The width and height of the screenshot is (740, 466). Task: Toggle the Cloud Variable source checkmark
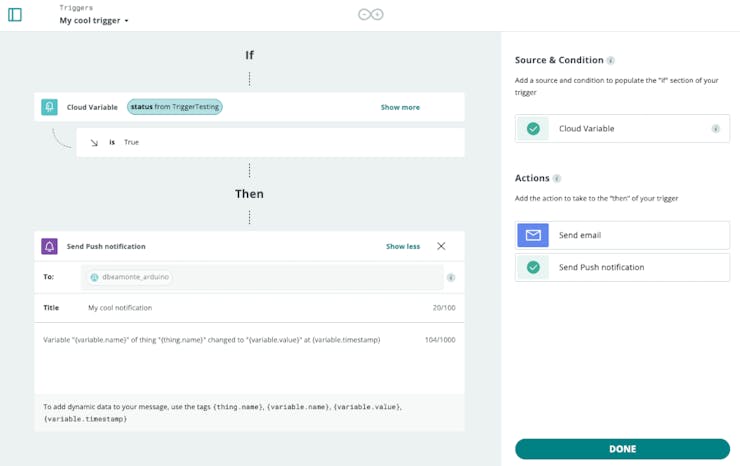pyautogui.click(x=533, y=129)
